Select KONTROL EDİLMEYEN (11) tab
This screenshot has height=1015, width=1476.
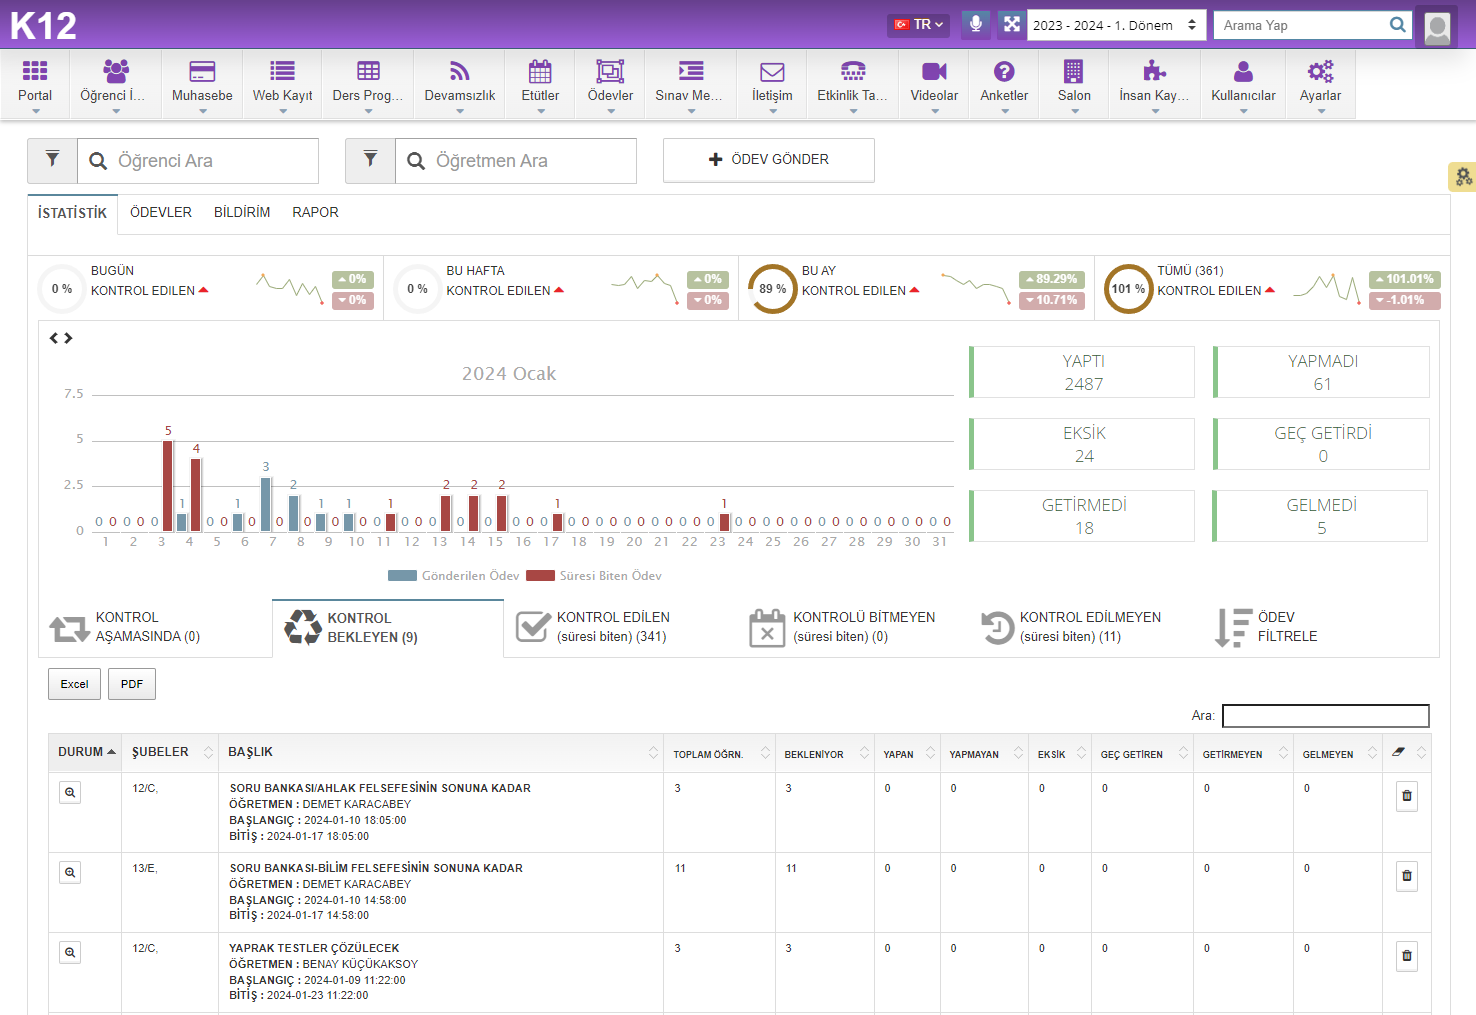point(1085,627)
